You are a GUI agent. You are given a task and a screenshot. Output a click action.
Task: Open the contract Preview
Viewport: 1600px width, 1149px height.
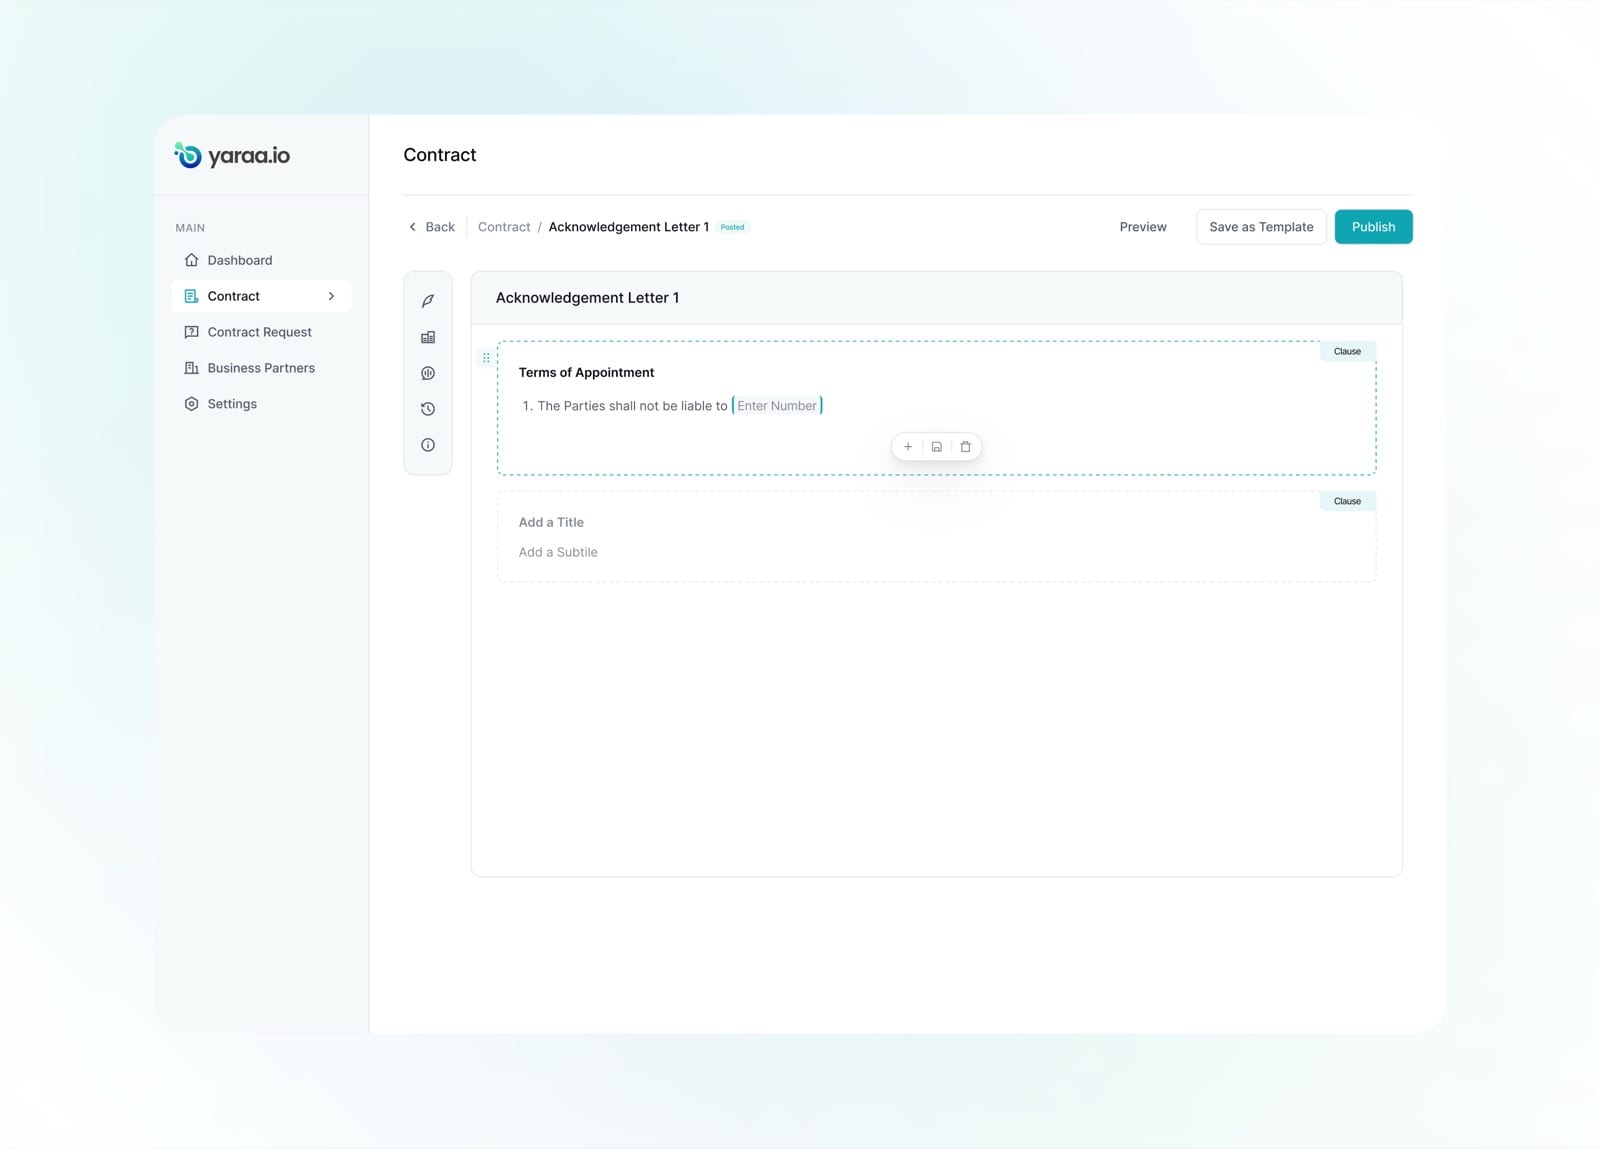click(x=1143, y=227)
